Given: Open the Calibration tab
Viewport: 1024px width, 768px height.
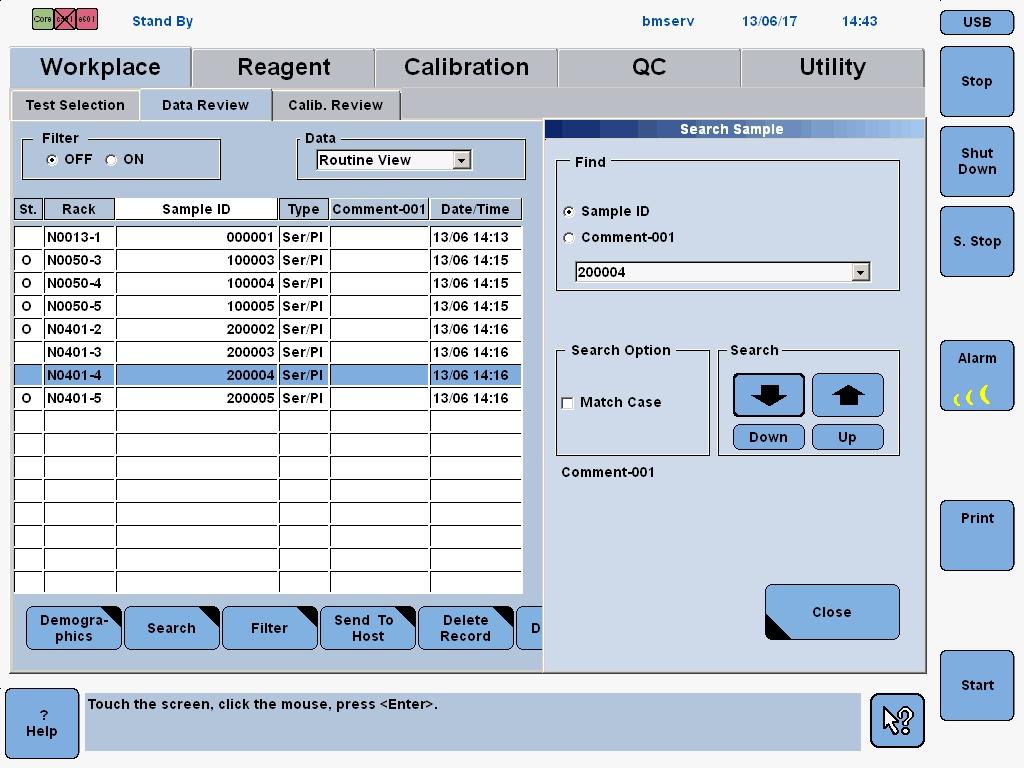Looking at the screenshot, I should point(466,67).
